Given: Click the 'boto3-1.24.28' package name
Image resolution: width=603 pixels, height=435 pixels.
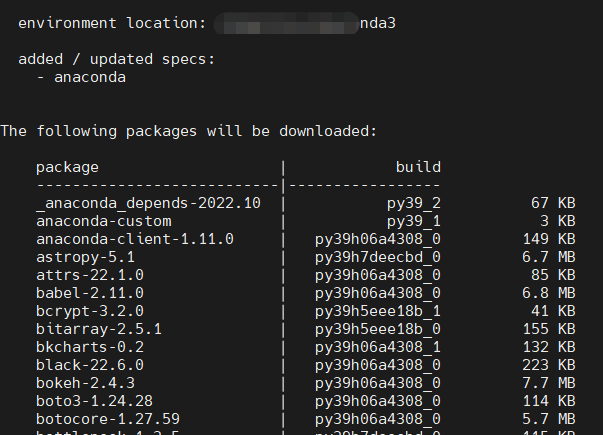Looking at the screenshot, I should (95, 402).
